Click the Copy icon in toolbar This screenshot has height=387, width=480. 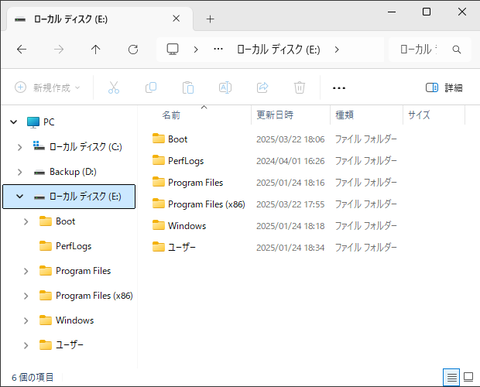(x=151, y=88)
